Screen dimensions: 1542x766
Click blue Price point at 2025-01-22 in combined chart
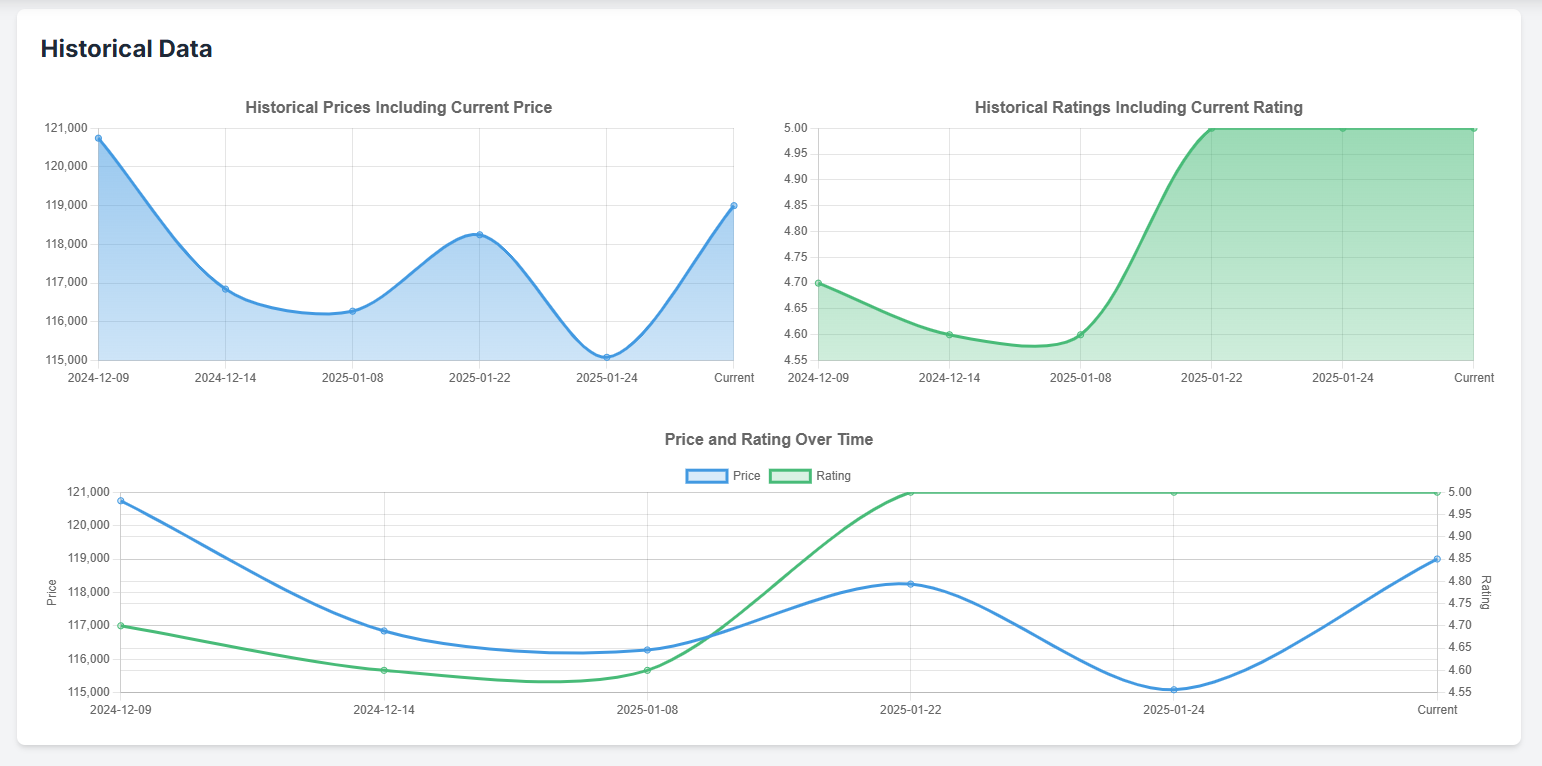coord(911,584)
